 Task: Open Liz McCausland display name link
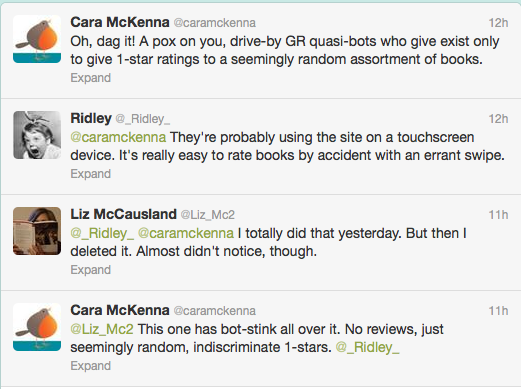[x=123, y=214]
